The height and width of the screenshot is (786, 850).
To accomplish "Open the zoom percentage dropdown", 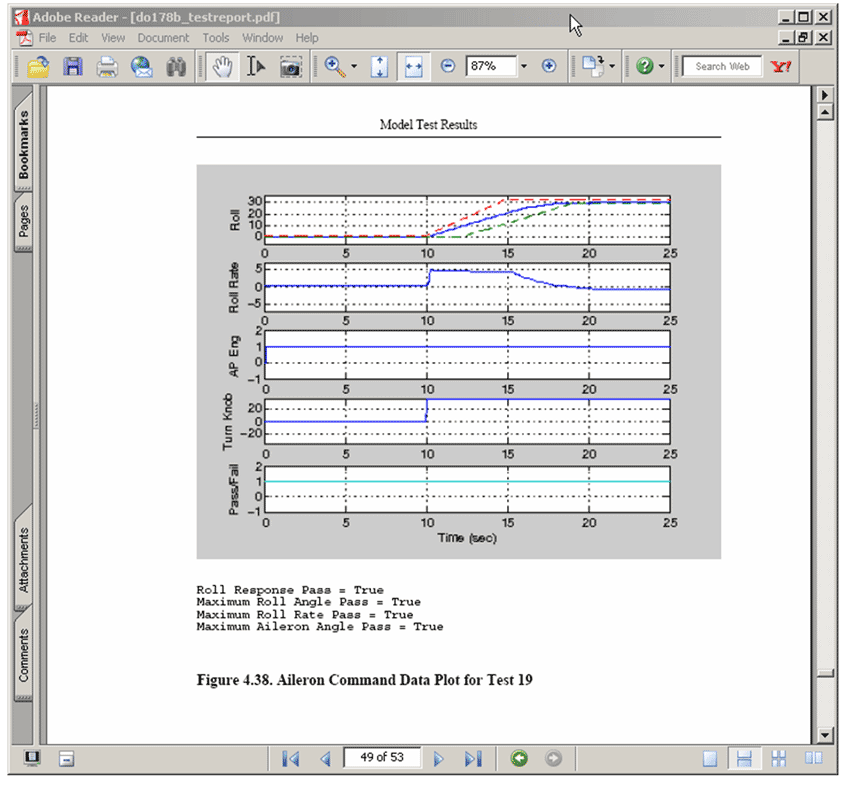I will (x=523, y=66).
